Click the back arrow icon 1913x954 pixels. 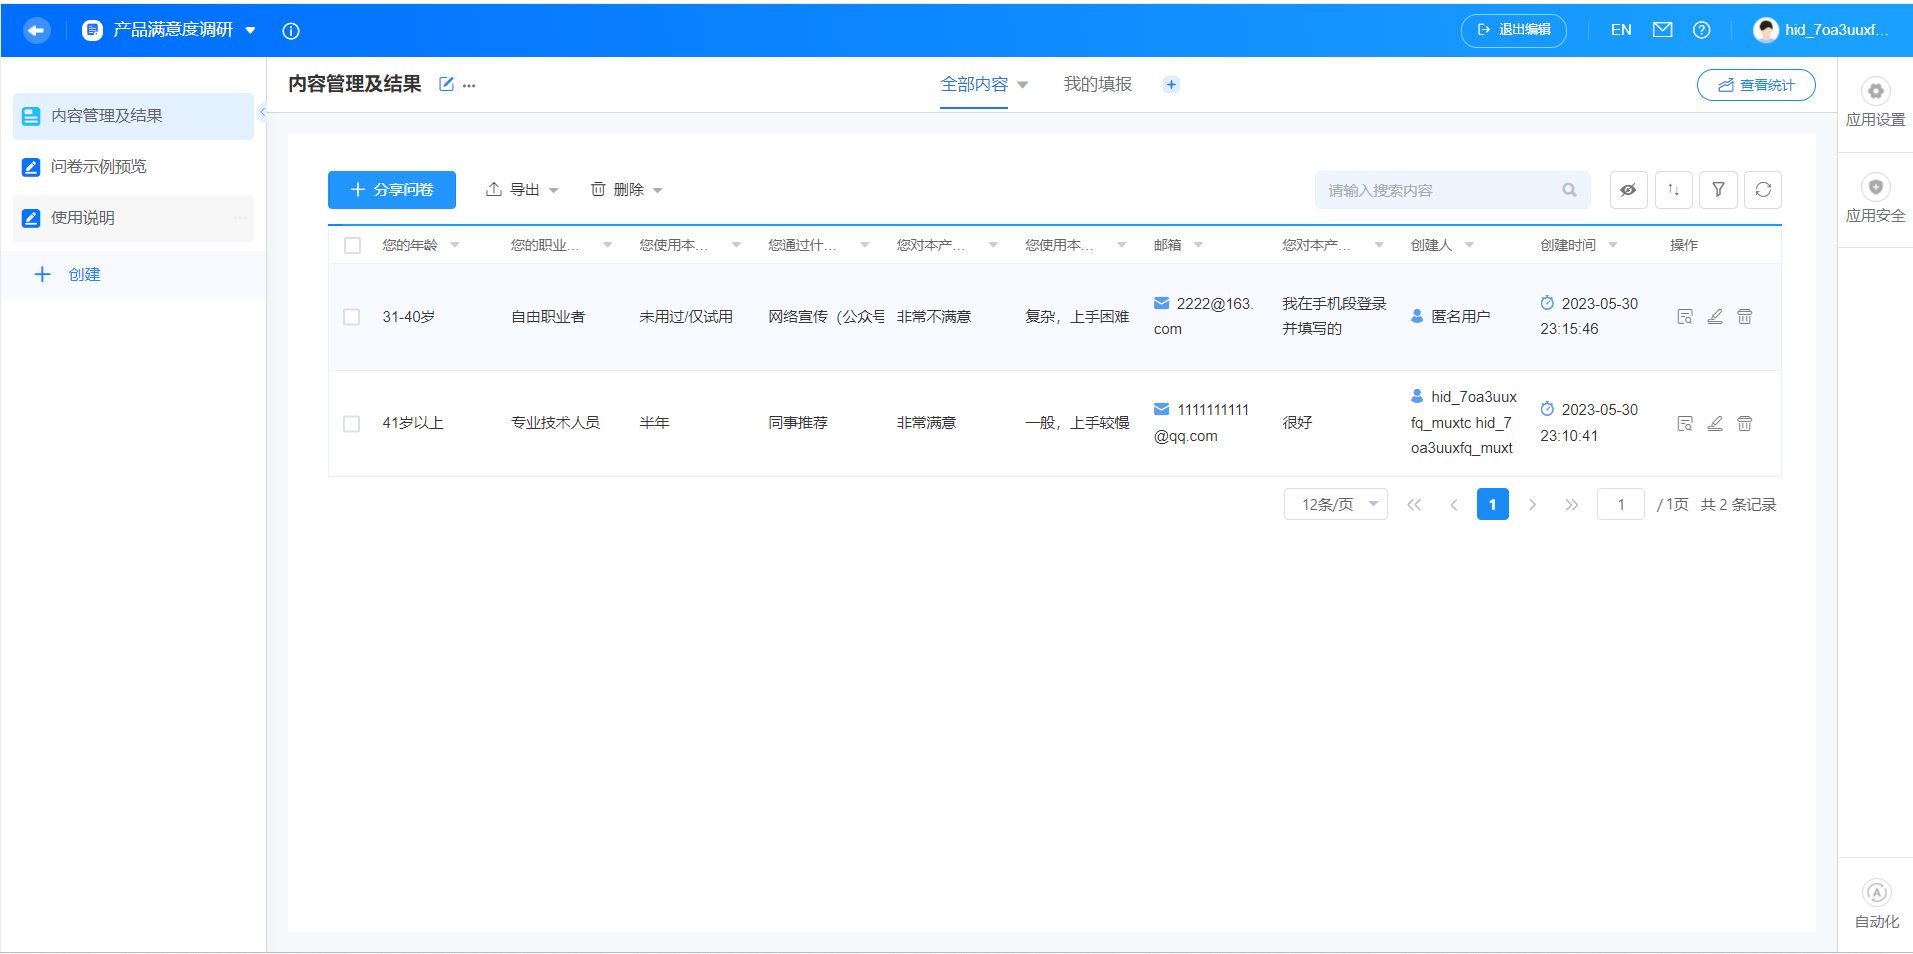click(37, 30)
